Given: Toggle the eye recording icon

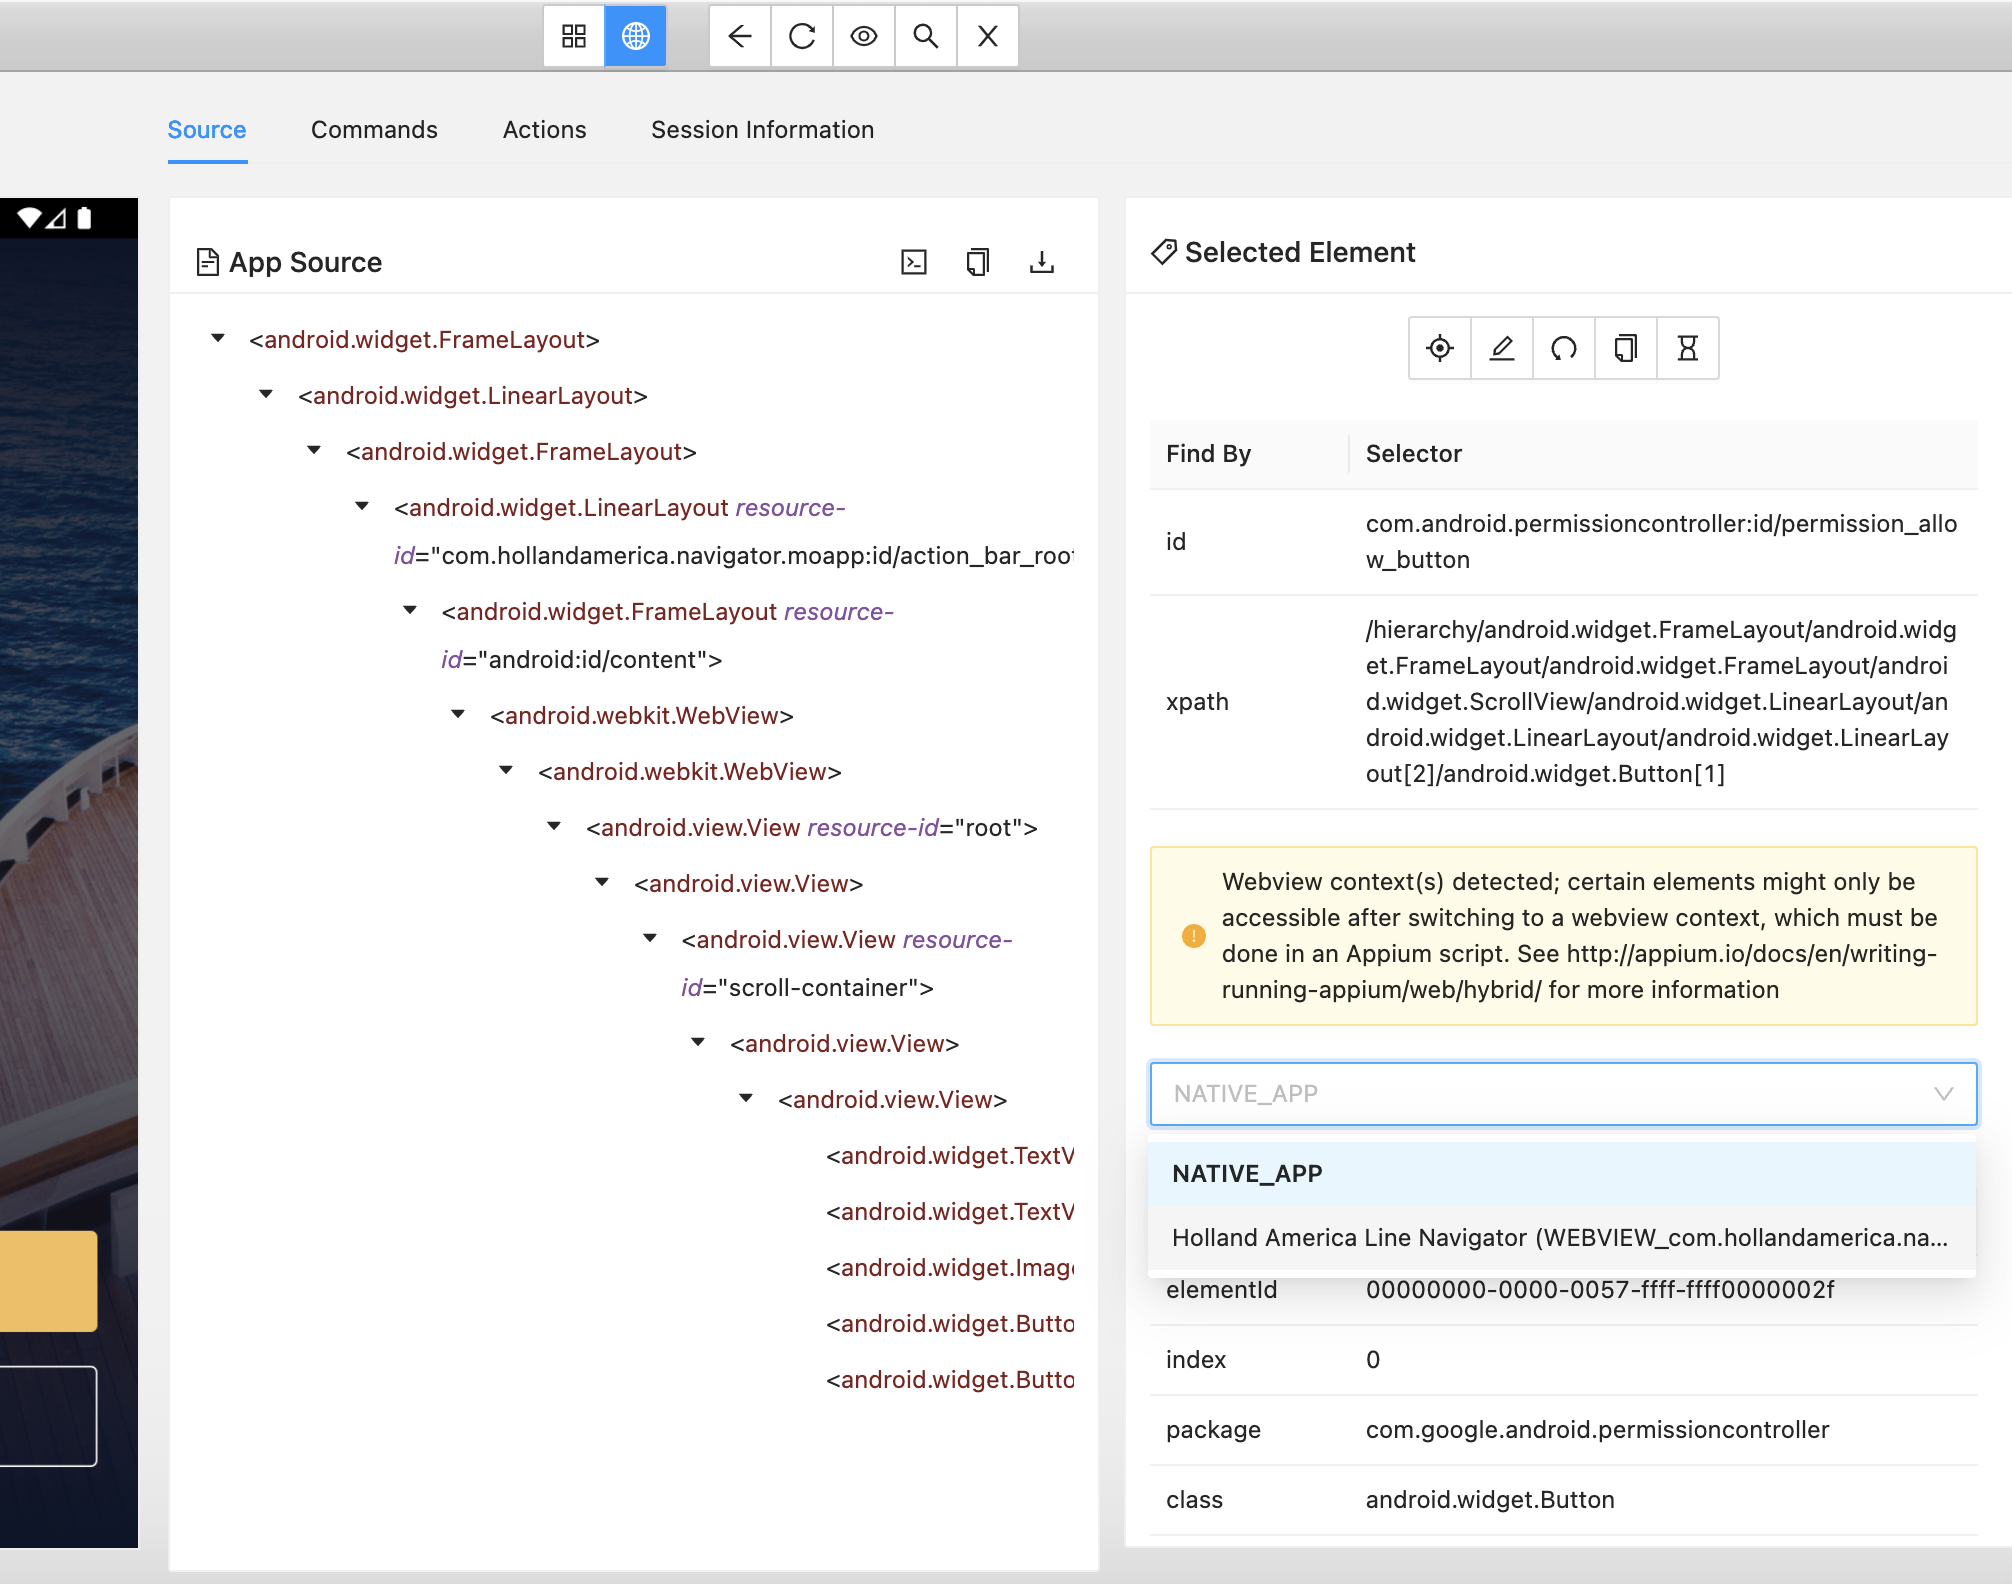Looking at the screenshot, I should (864, 37).
